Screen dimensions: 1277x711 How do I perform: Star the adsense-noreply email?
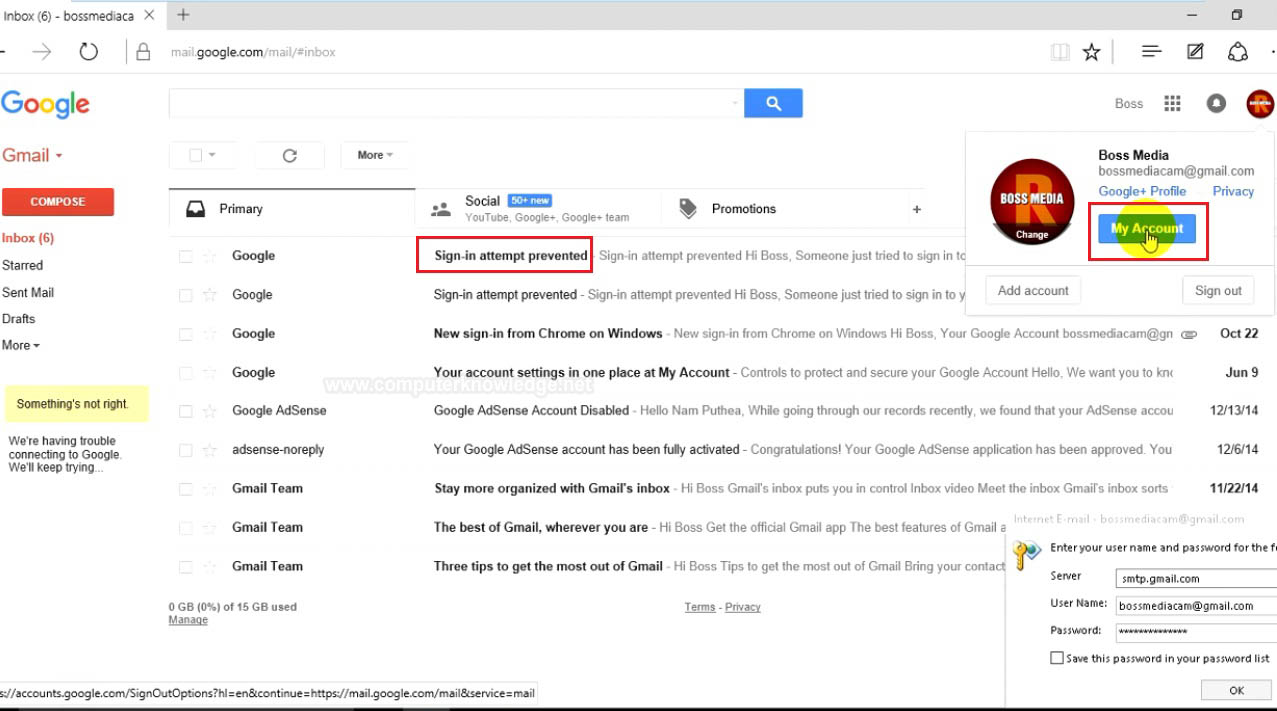point(210,450)
